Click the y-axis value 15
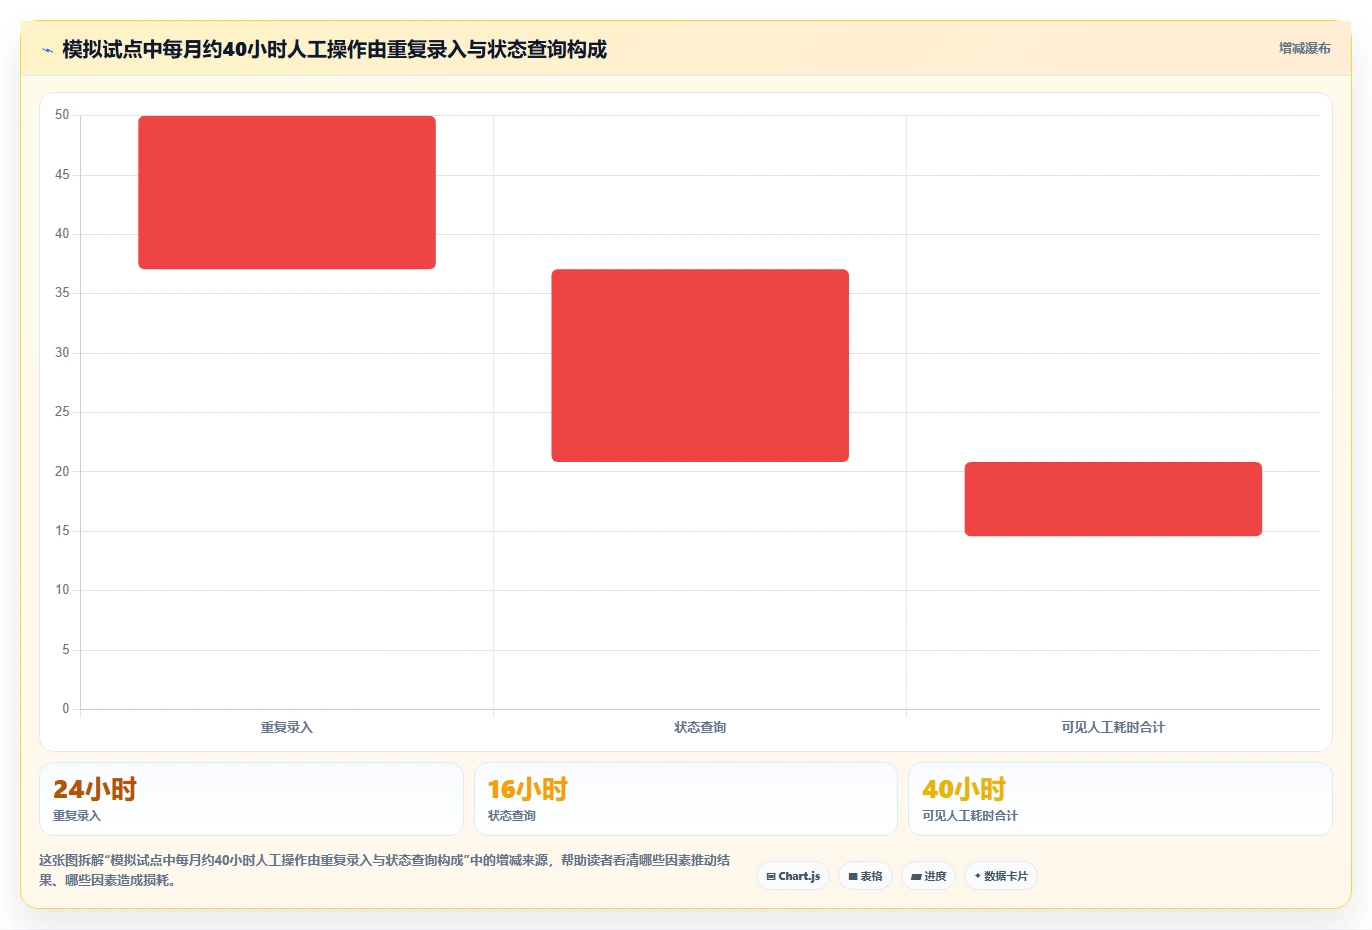The height and width of the screenshot is (930, 1372). 62,531
